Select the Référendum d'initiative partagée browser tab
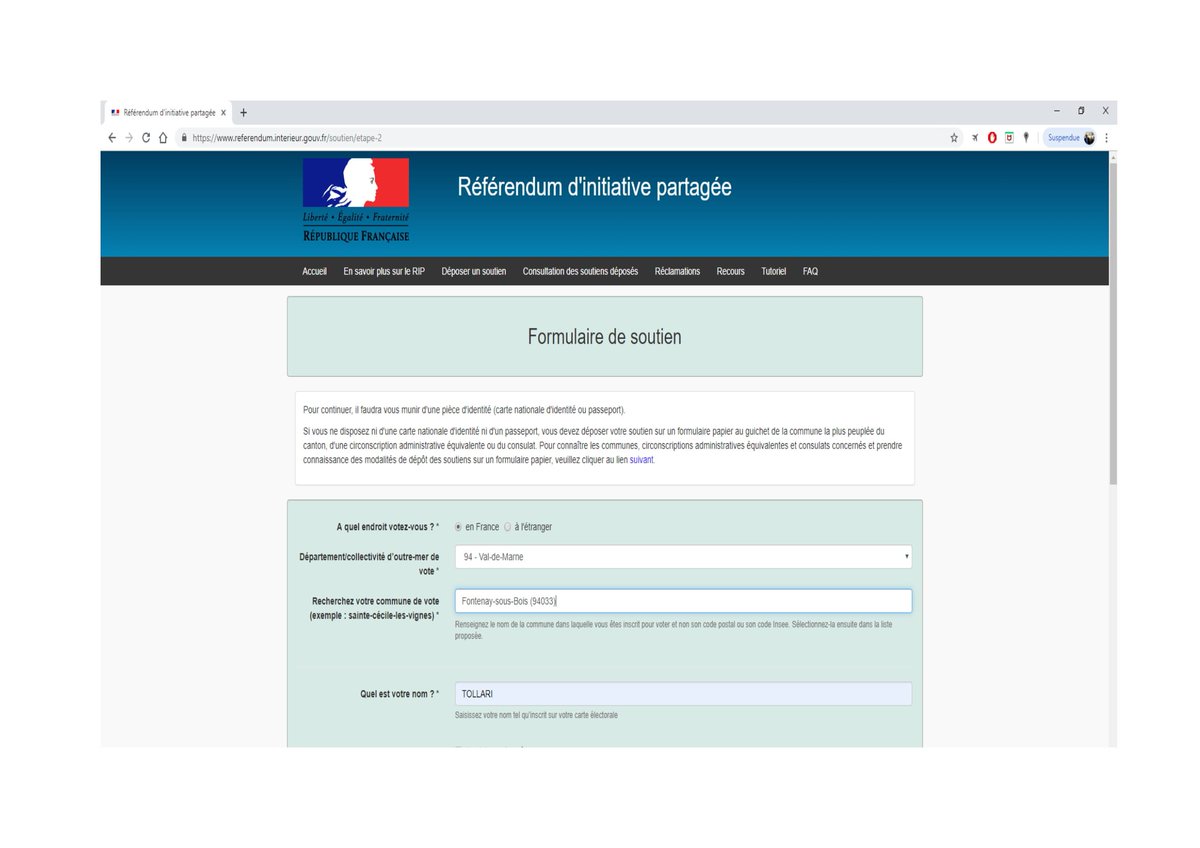 coord(166,113)
